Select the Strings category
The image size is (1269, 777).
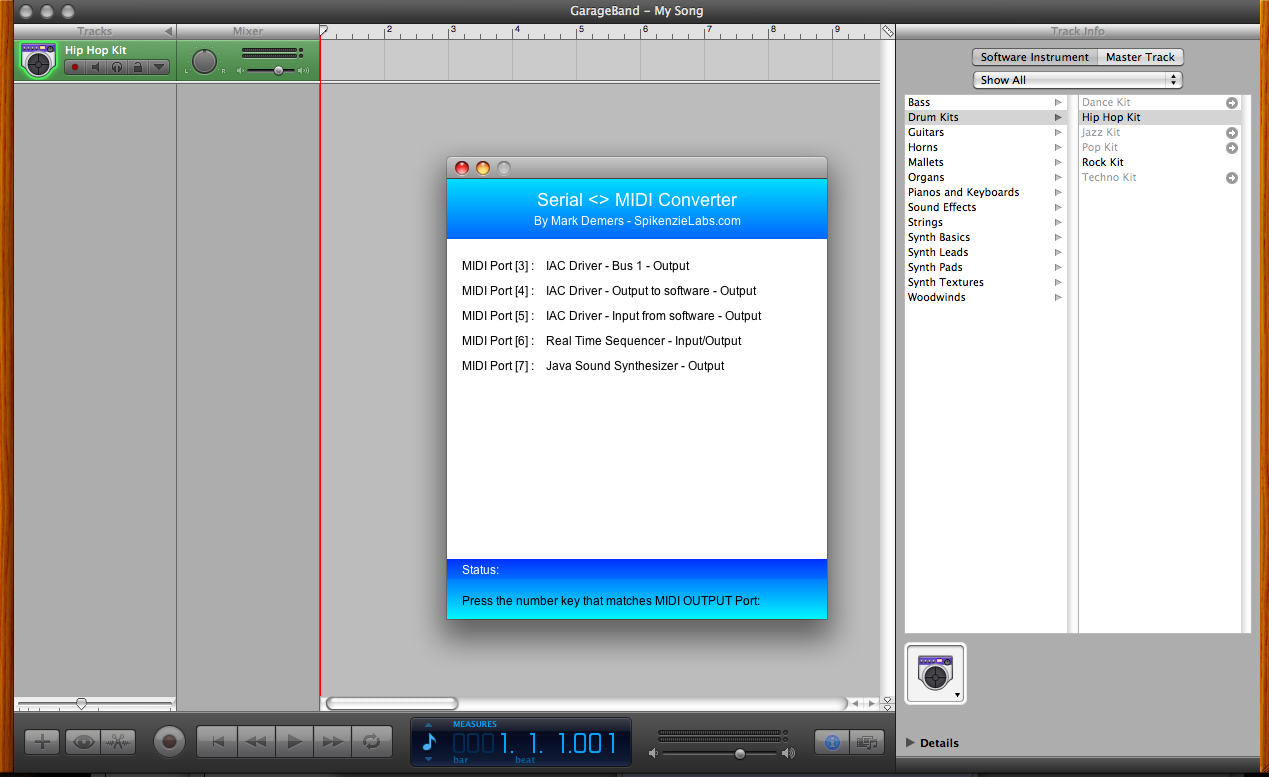coord(985,222)
